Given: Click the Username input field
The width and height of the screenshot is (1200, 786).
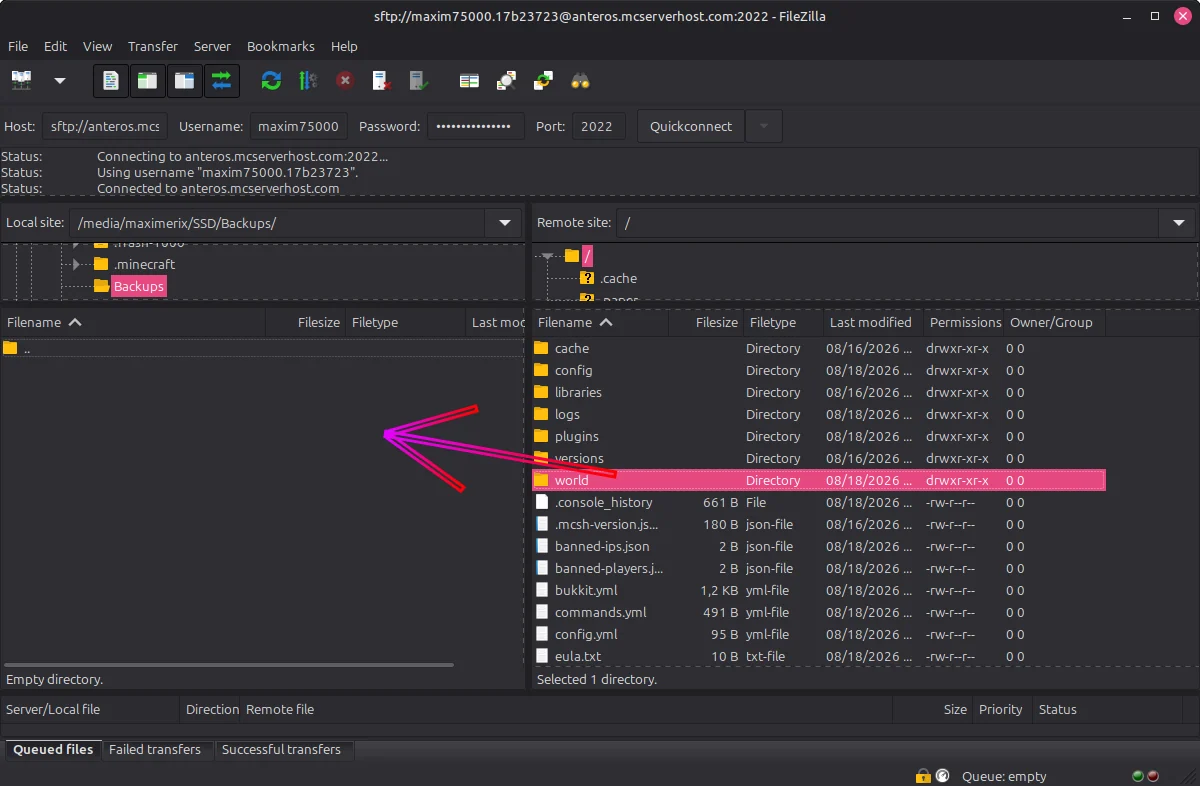Looking at the screenshot, I should point(298,126).
